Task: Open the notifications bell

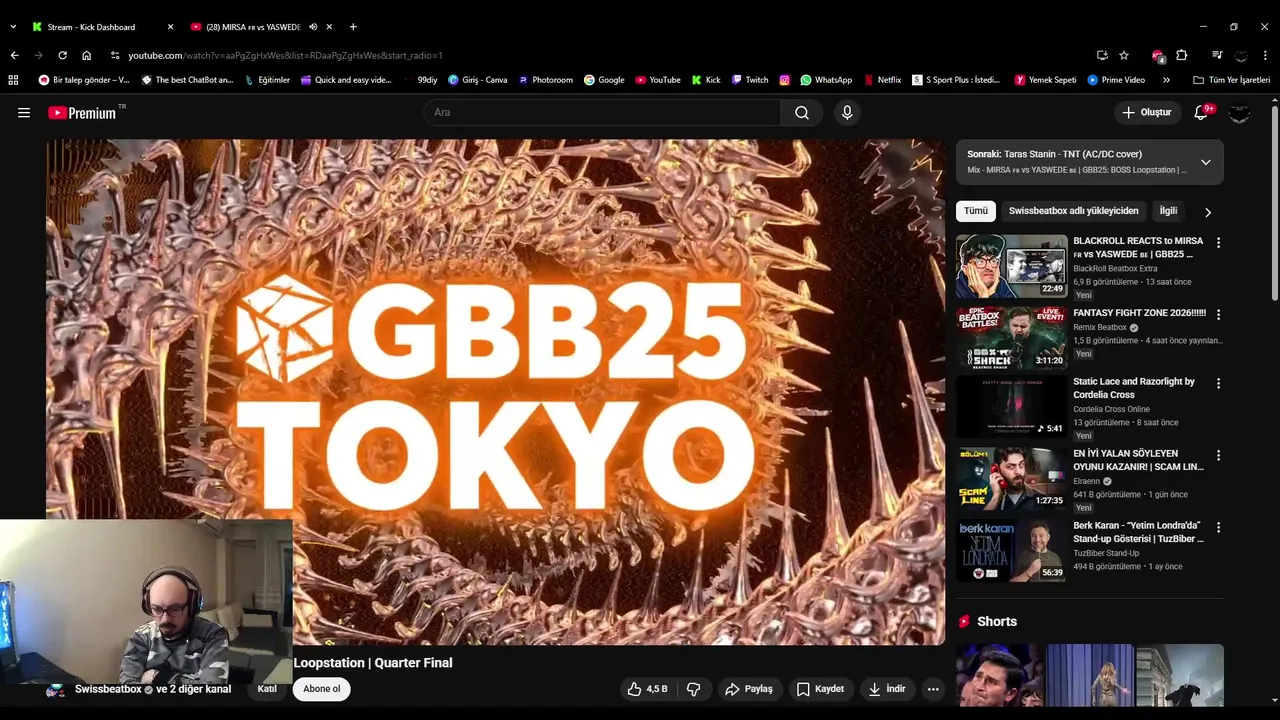Action: coord(1201,113)
